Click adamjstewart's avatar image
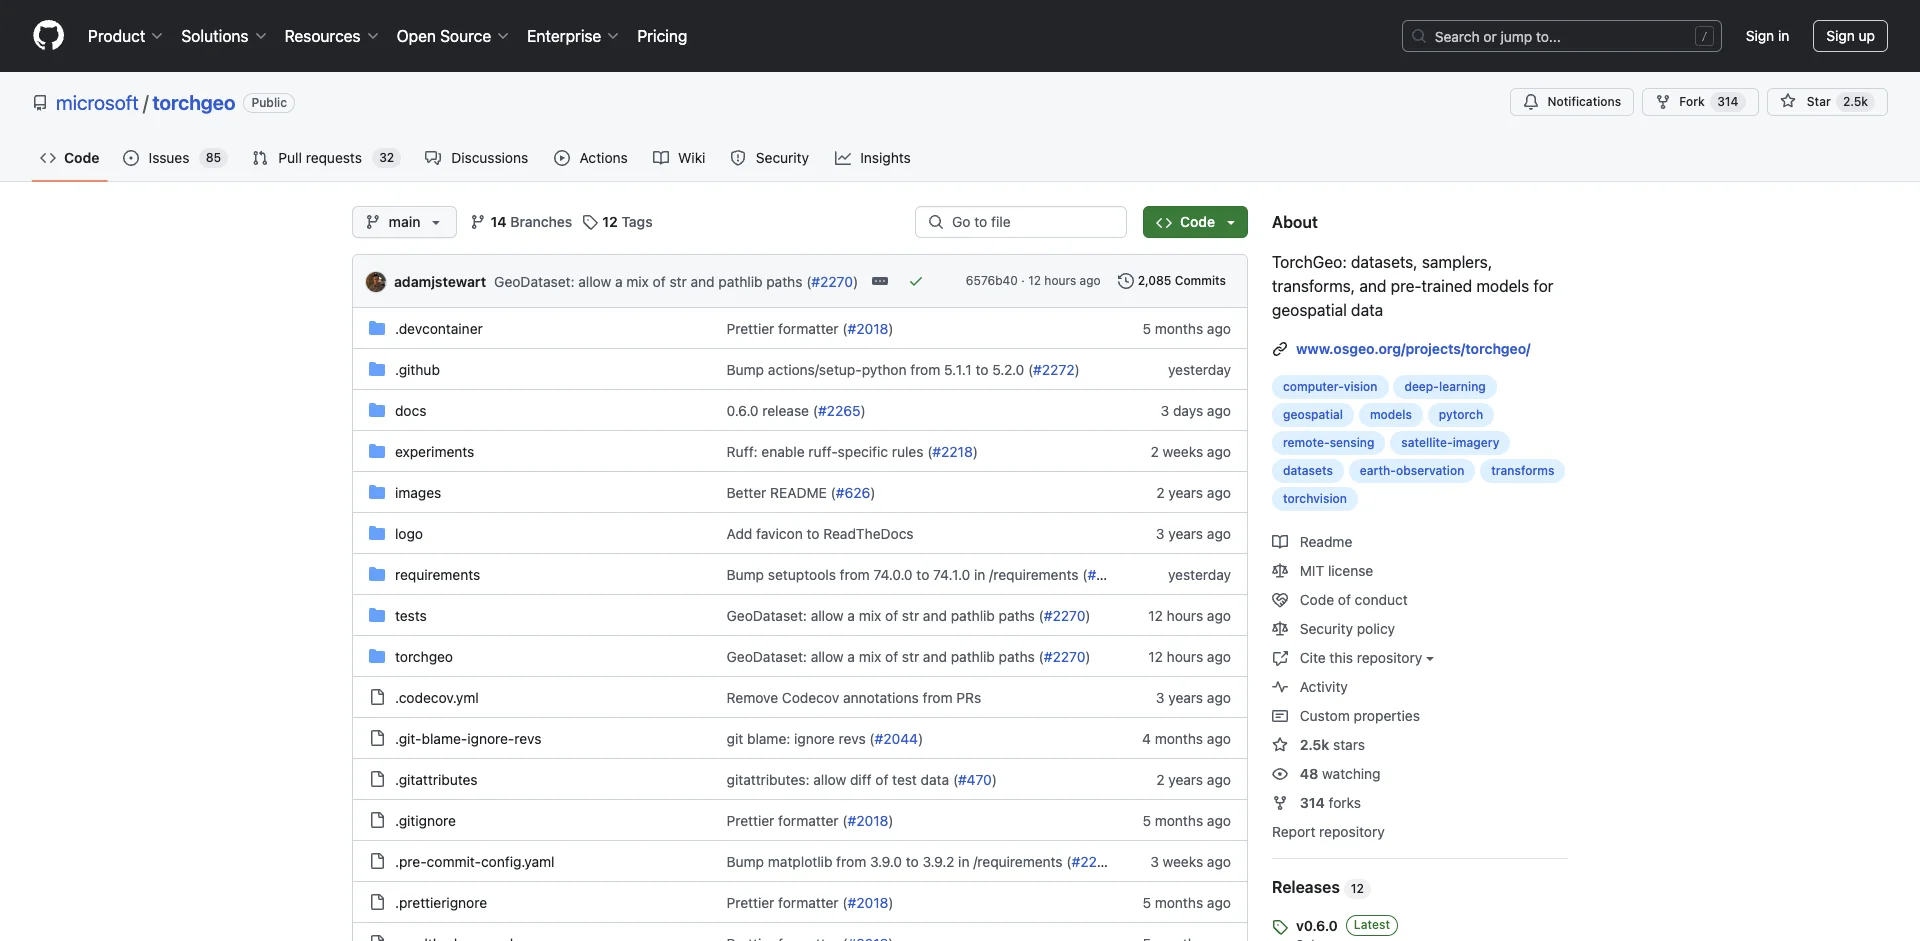The image size is (1920, 941). point(376,282)
